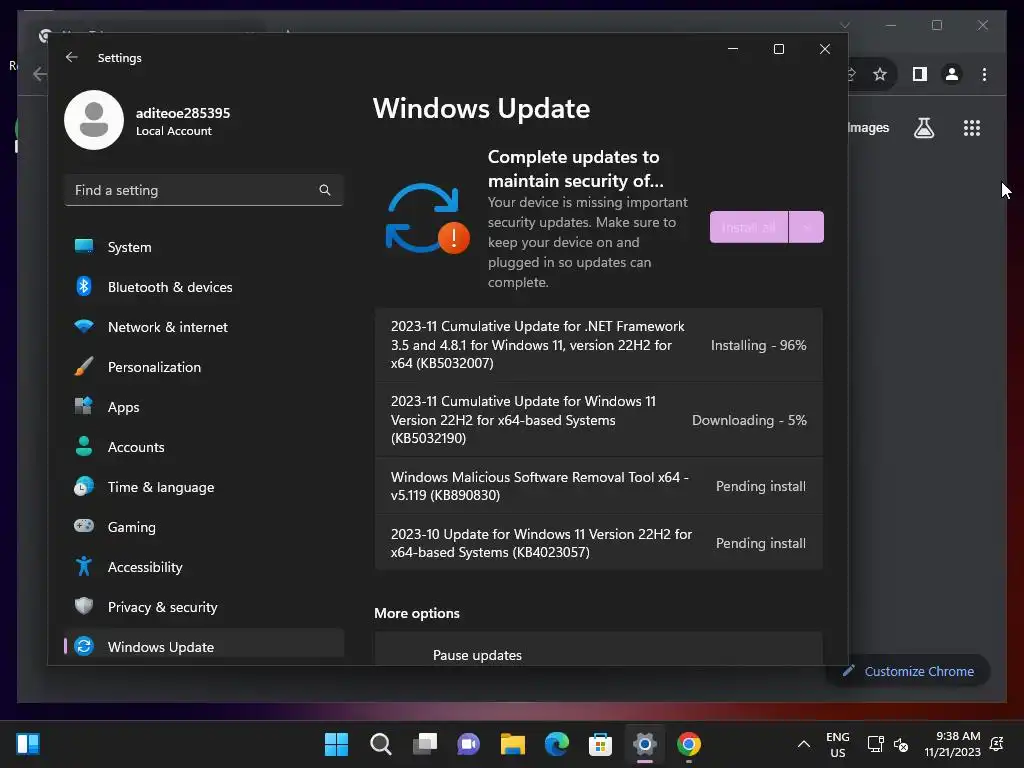Open the notification bell icon in the tray
Viewport: 1024px width, 768px height.
997,744
